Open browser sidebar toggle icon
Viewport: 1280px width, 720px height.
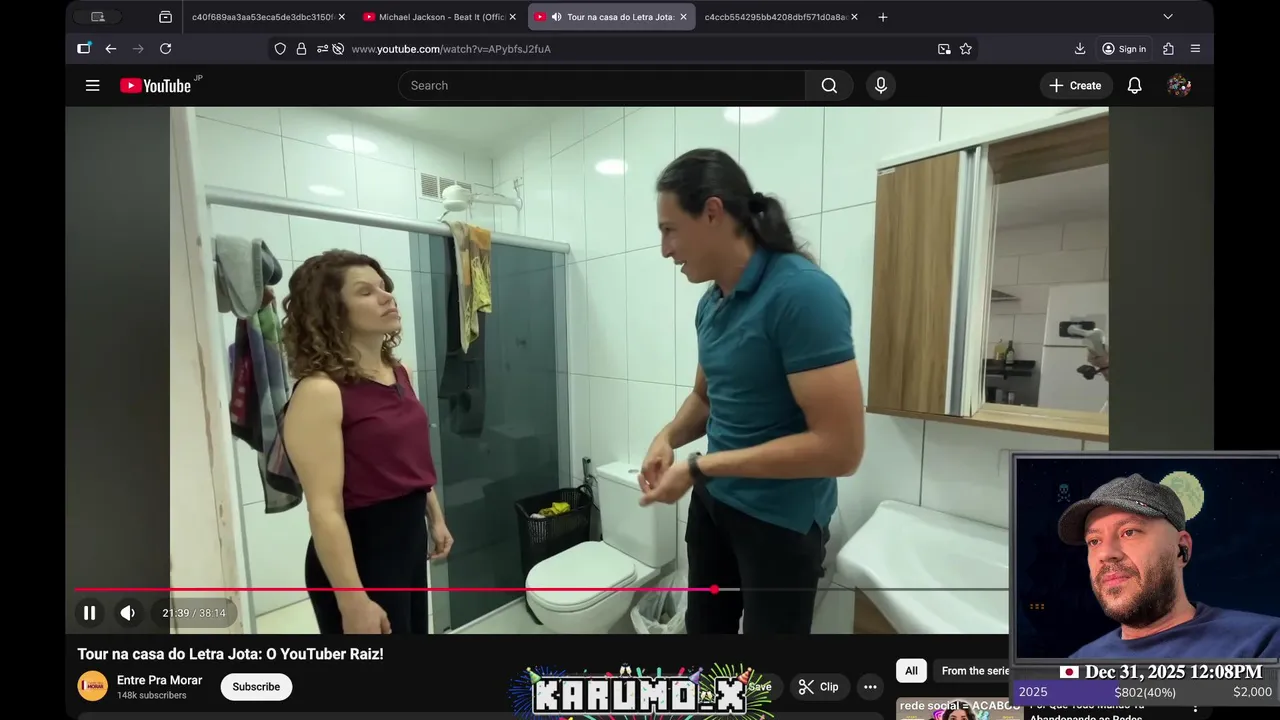pyautogui.click(x=84, y=49)
